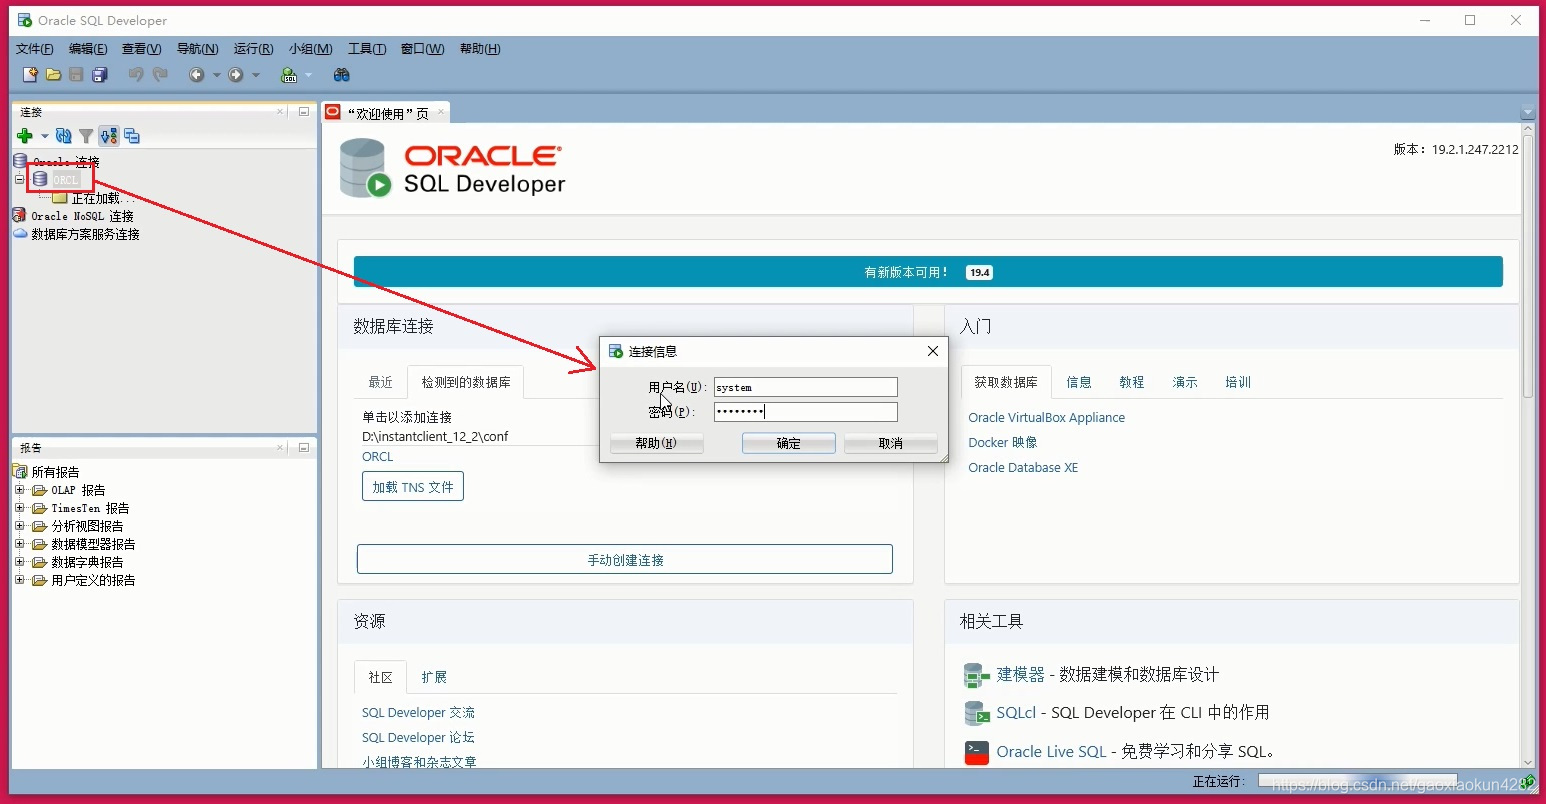Click the 用户名 input field

(805, 387)
